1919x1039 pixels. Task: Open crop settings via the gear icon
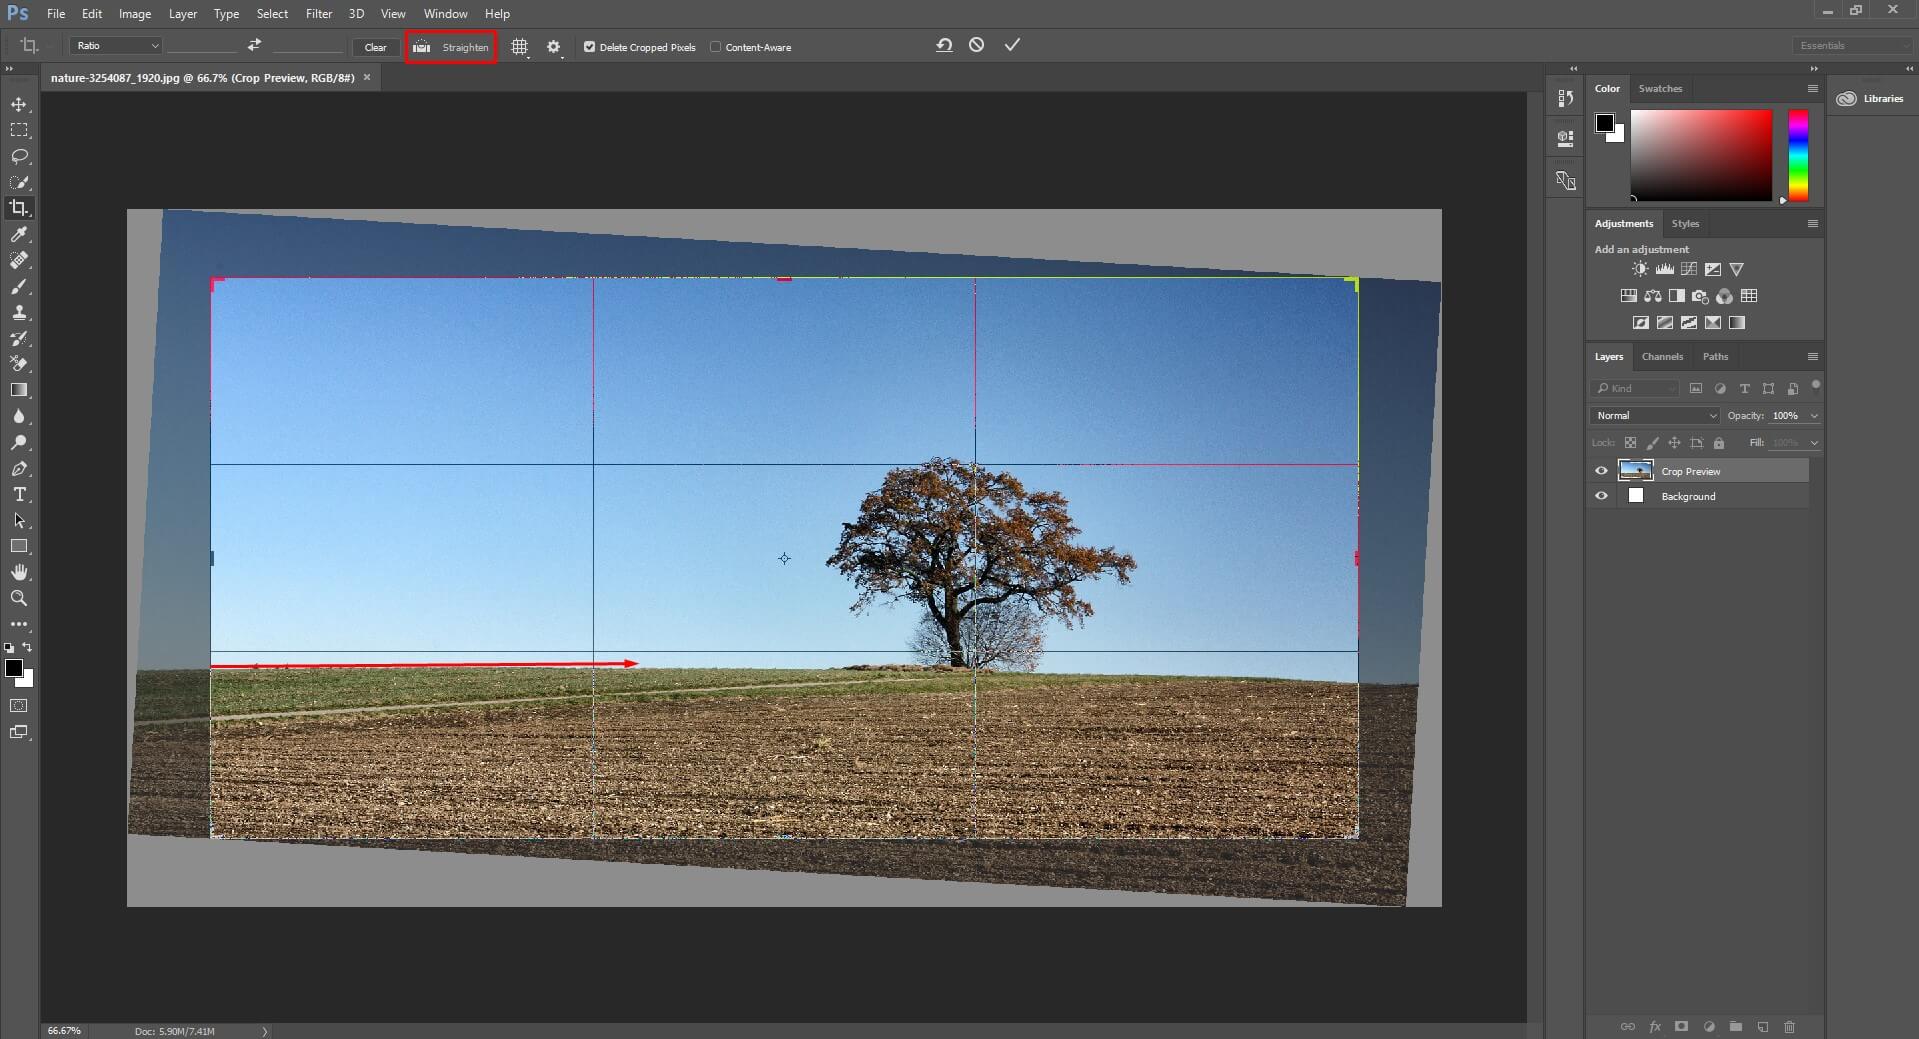click(x=553, y=46)
